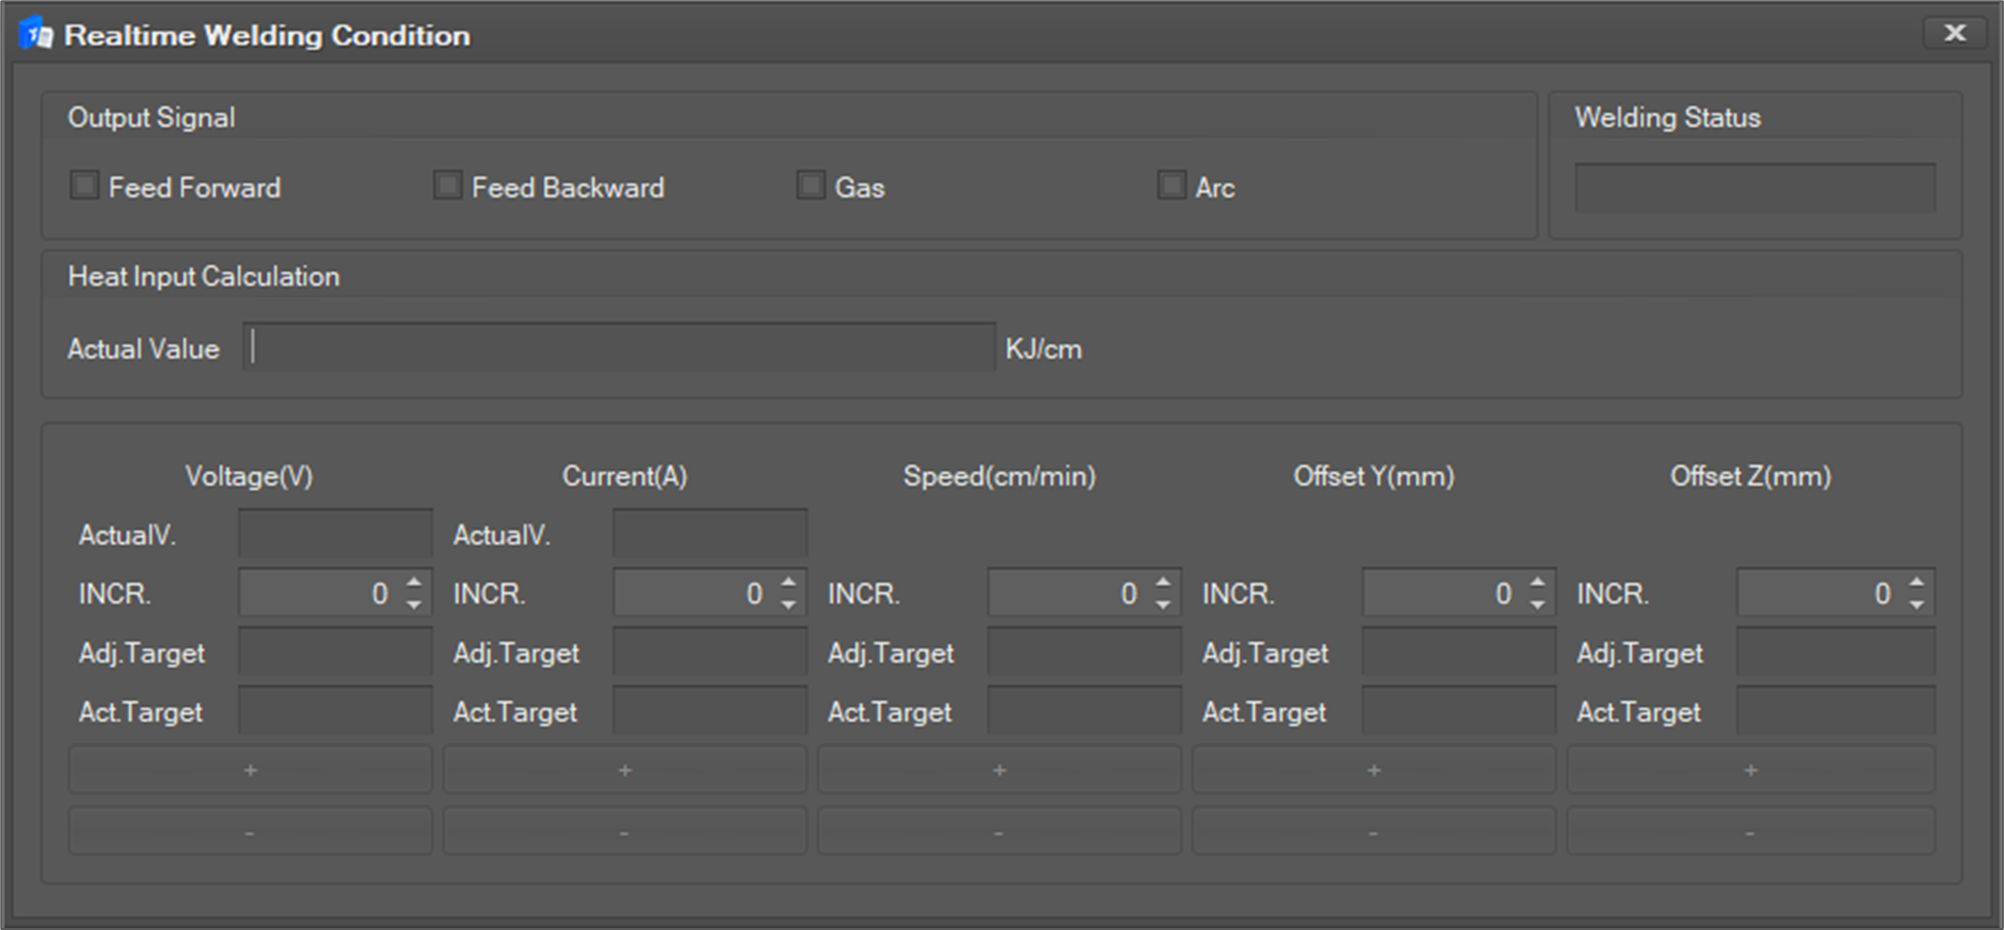Toggle the Feed Backward checkbox
This screenshot has height=930, width=2004.
[x=447, y=186]
